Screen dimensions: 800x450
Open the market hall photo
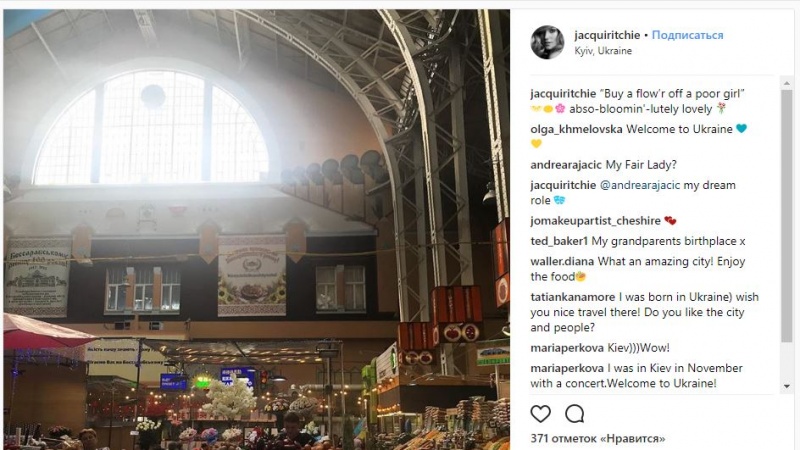click(x=257, y=229)
